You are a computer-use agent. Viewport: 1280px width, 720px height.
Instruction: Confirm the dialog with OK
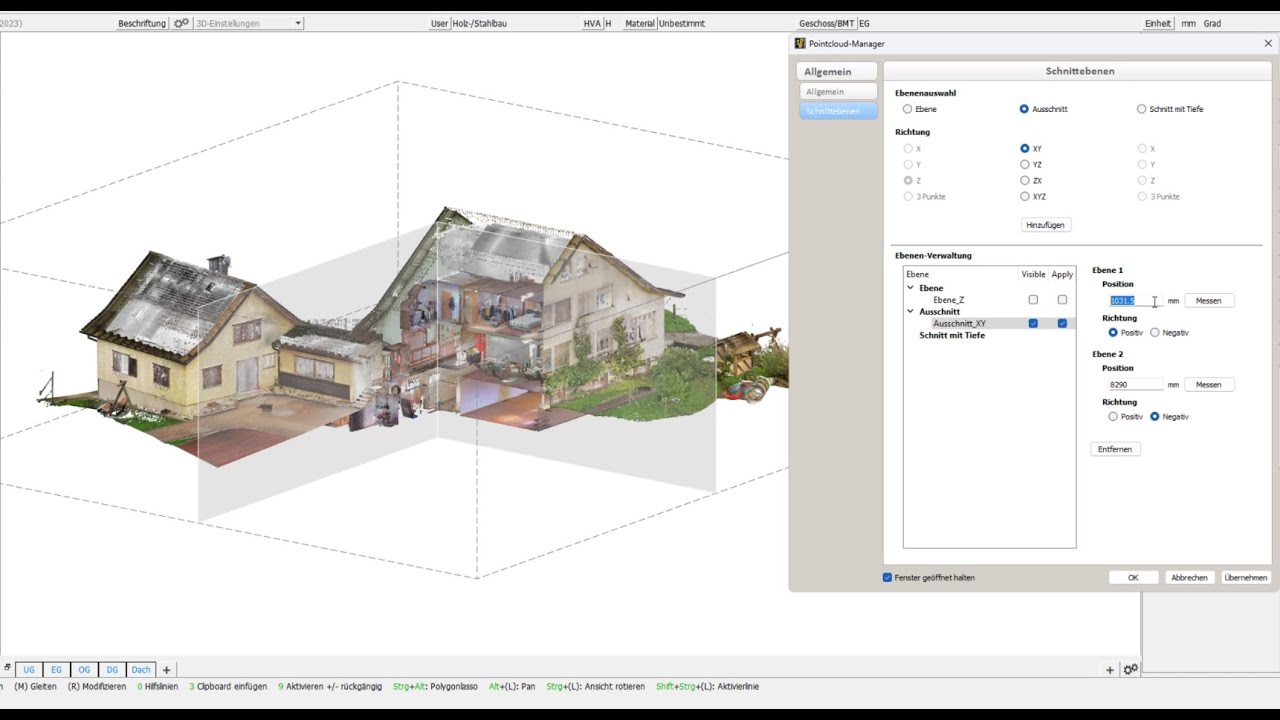pos(1133,578)
